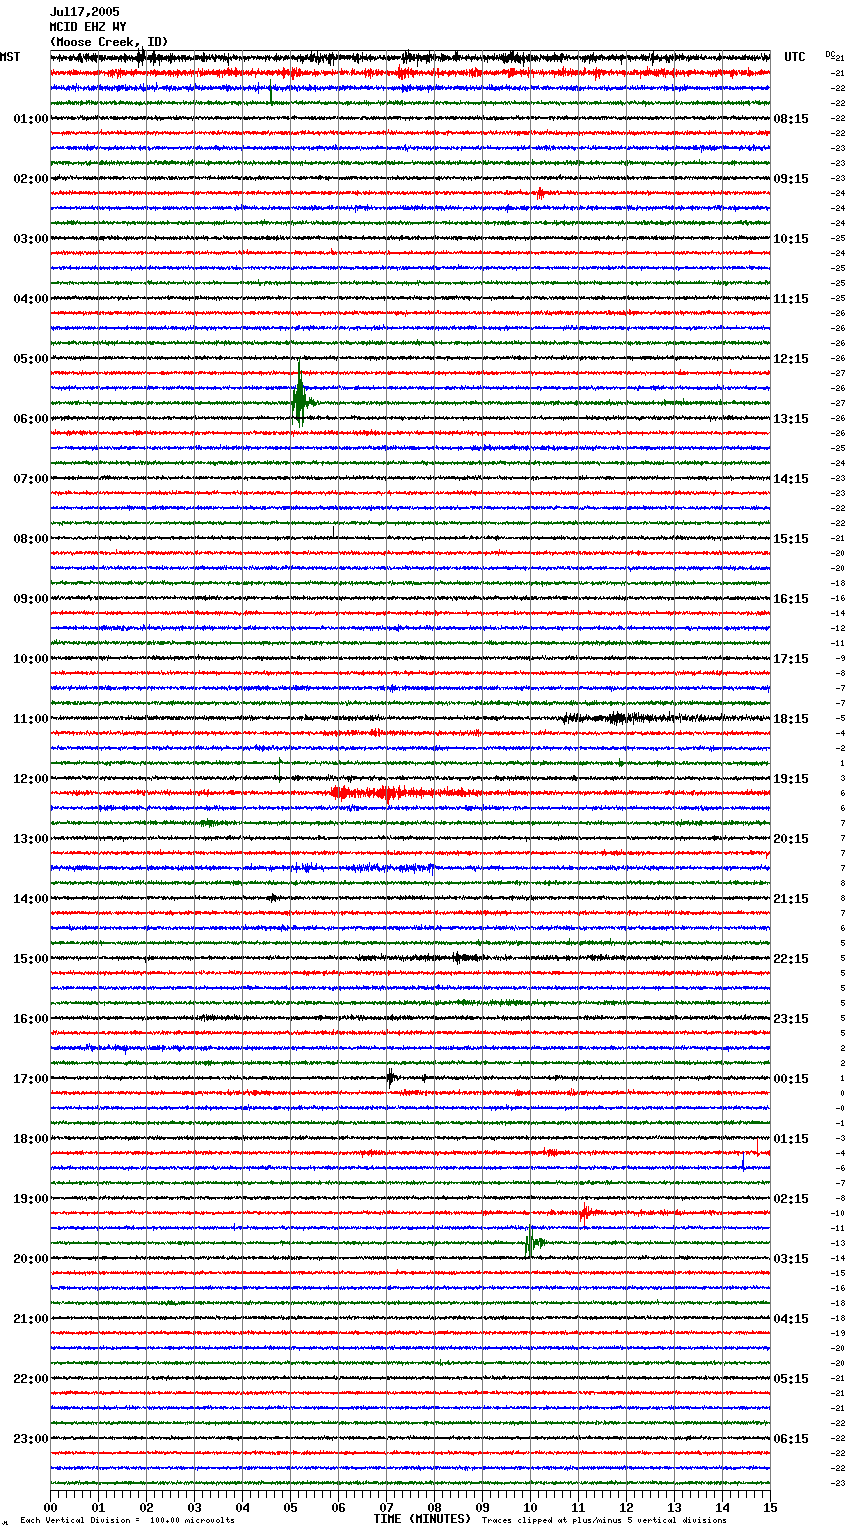Click the "04:00" MST hour label
The image size is (850, 1534).
[x=31, y=299]
